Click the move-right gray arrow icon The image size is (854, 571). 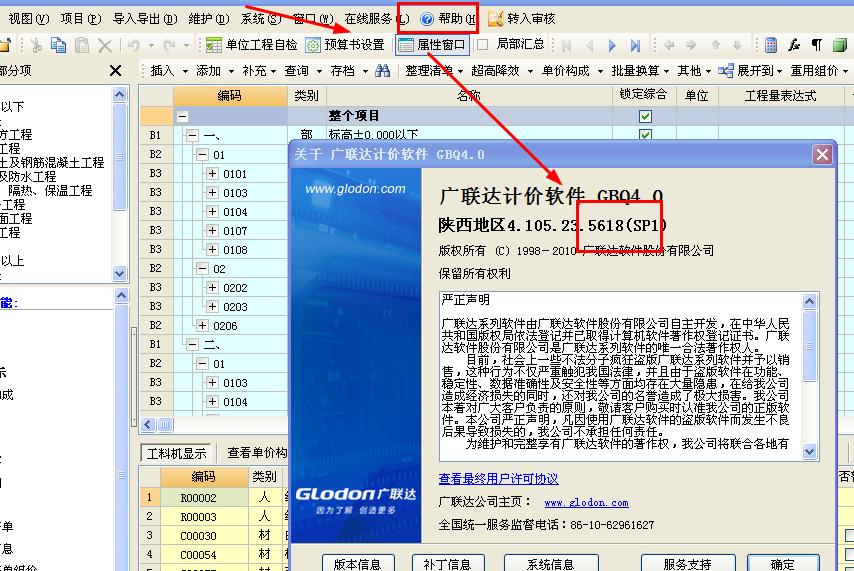point(691,45)
